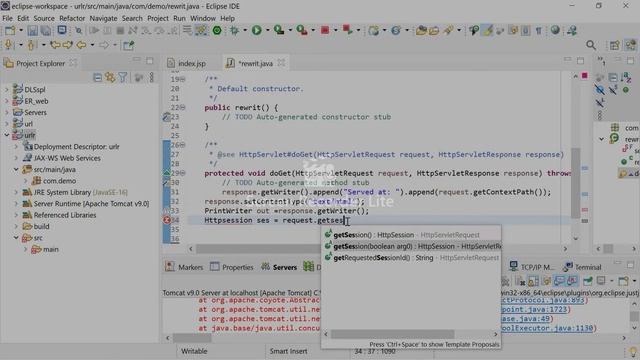Click the Toggle Mark Occurrences highlighter icon

tap(487, 30)
